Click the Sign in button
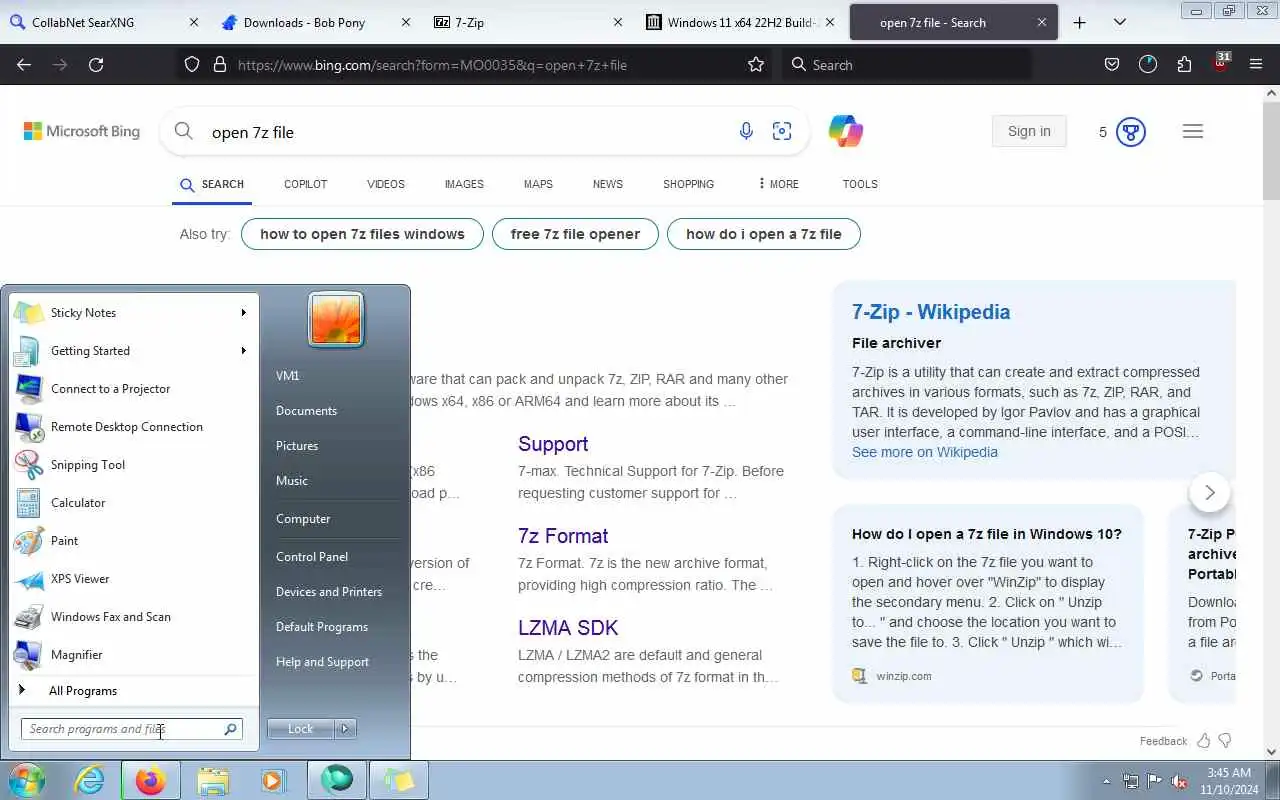The width and height of the screenshot is (1280, 800). click(1029, 131)
